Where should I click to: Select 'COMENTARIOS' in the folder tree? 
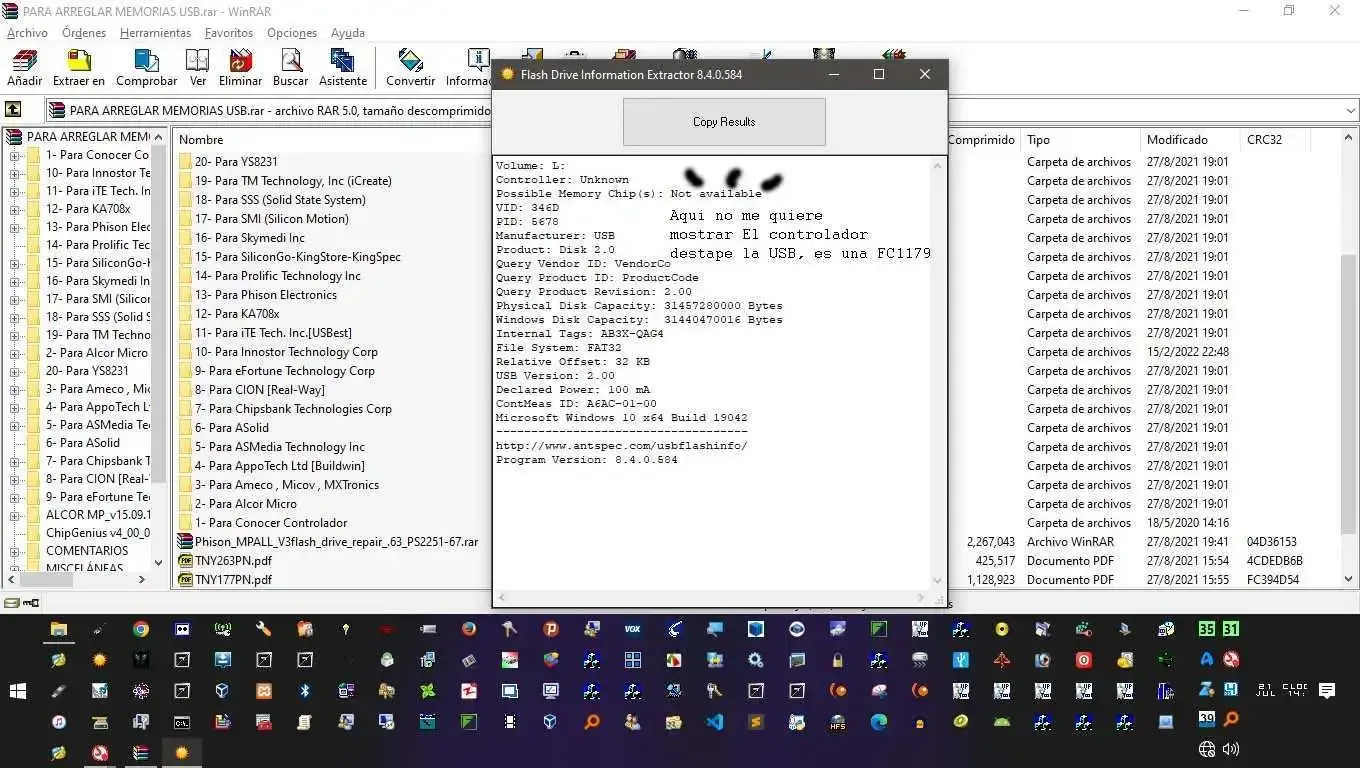[87, 551]
